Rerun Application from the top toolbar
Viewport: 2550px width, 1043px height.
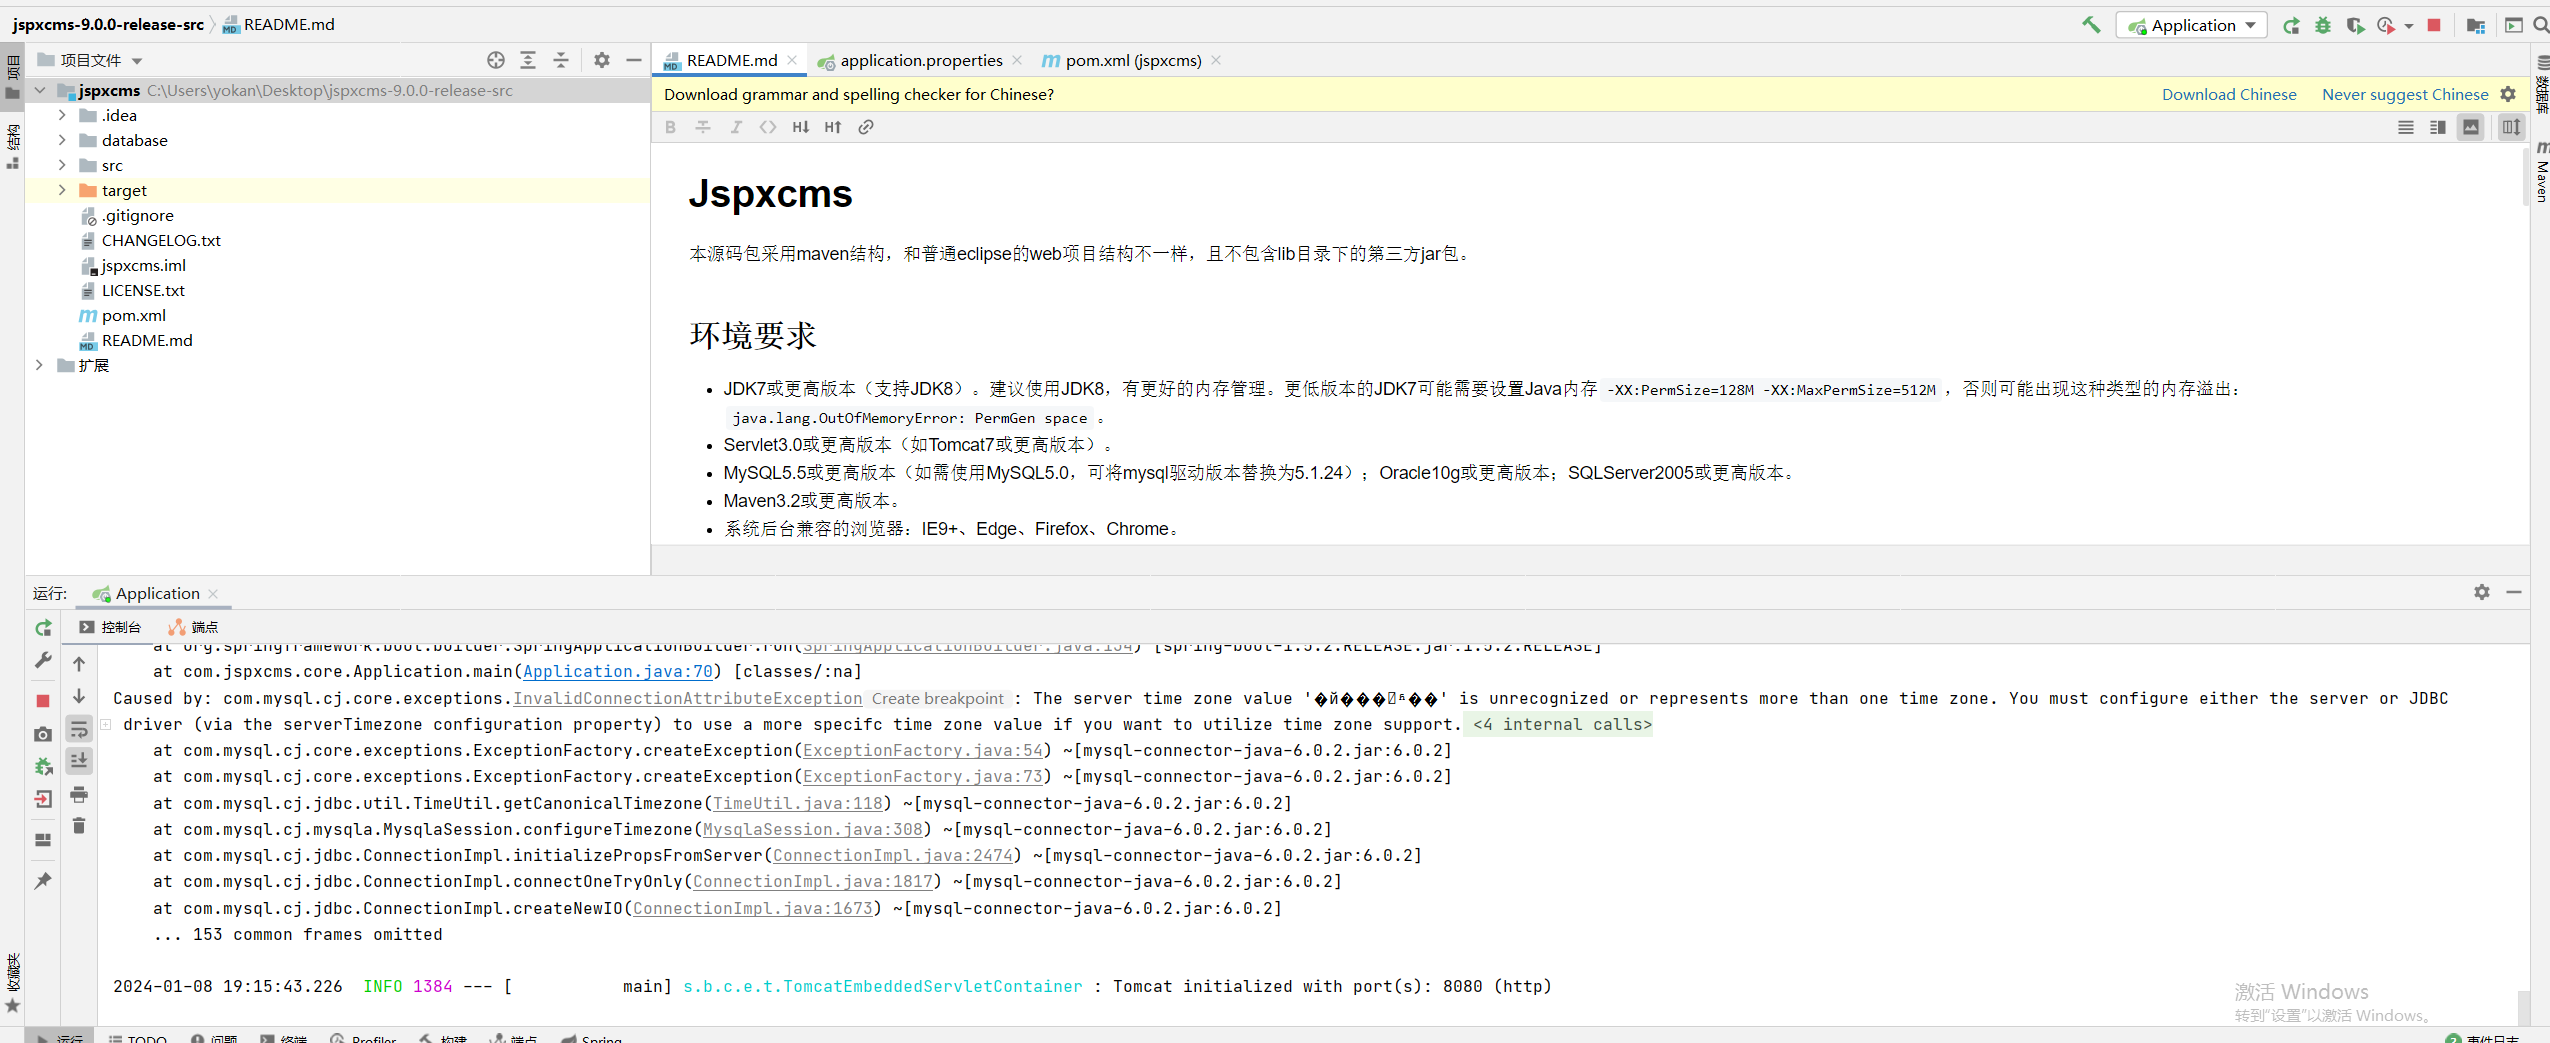point(2291,25)
